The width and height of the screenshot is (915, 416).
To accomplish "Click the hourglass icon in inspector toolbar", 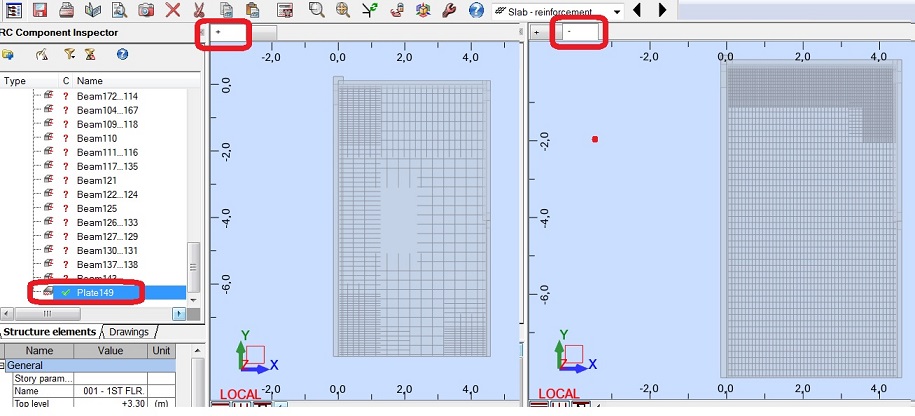I will 89,54.
